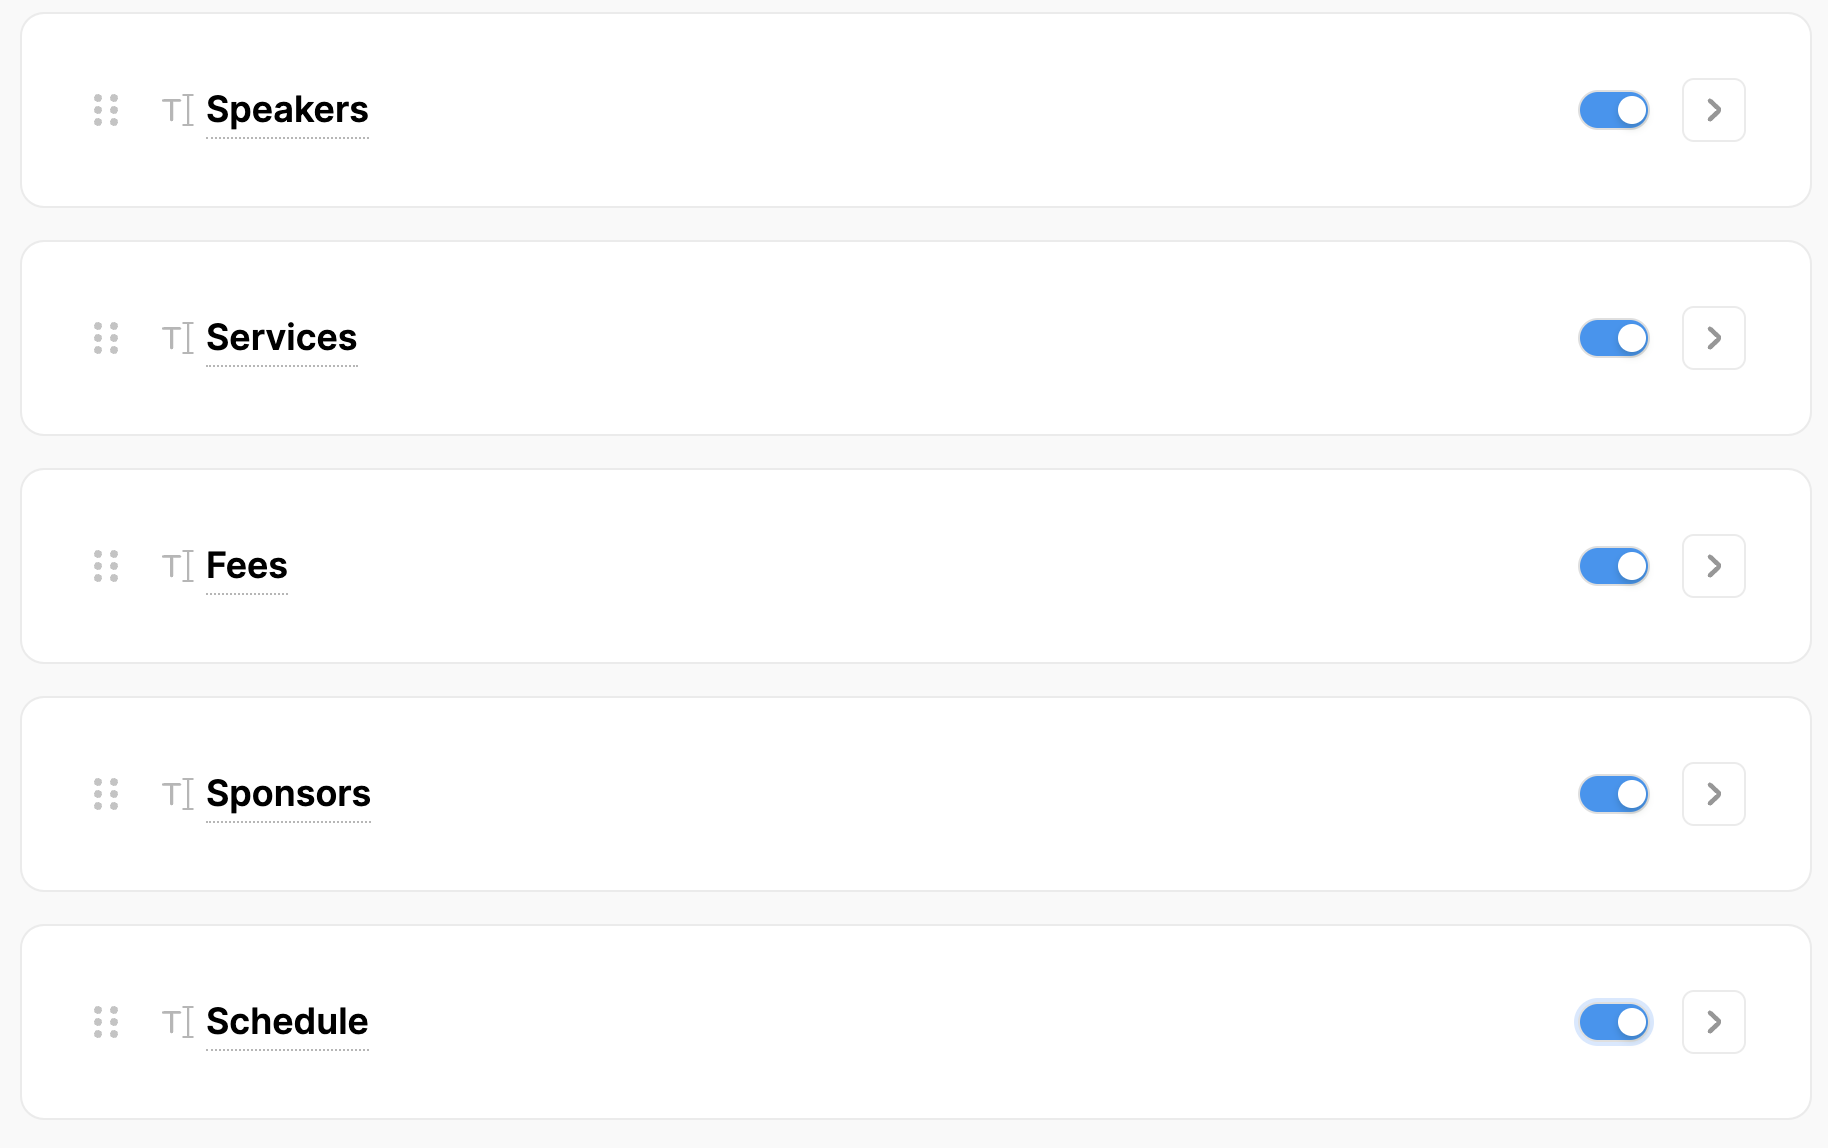
Task: Turn off the Services section switch
Action: 1613,338
